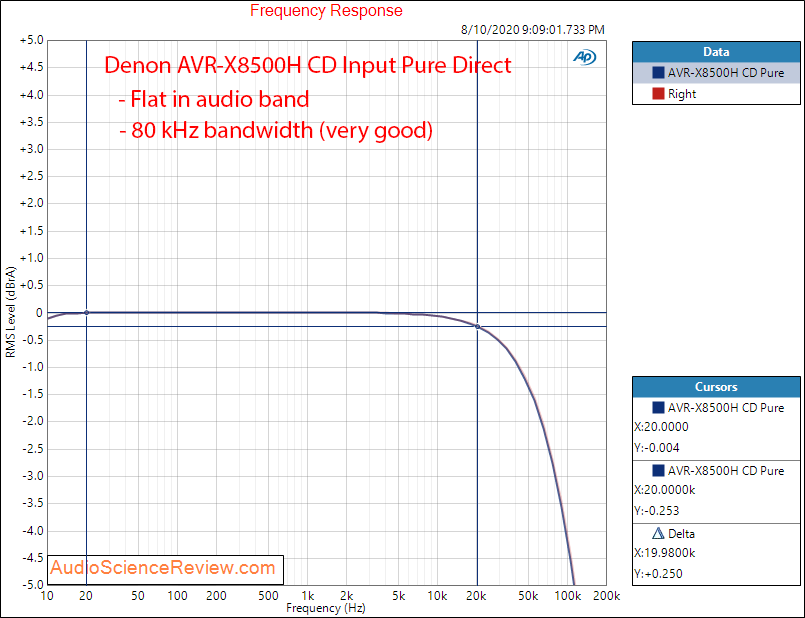The image size is (805, 618).
Task: Click the 200k tick label on the frequency axis
Action: coord(606,596)
